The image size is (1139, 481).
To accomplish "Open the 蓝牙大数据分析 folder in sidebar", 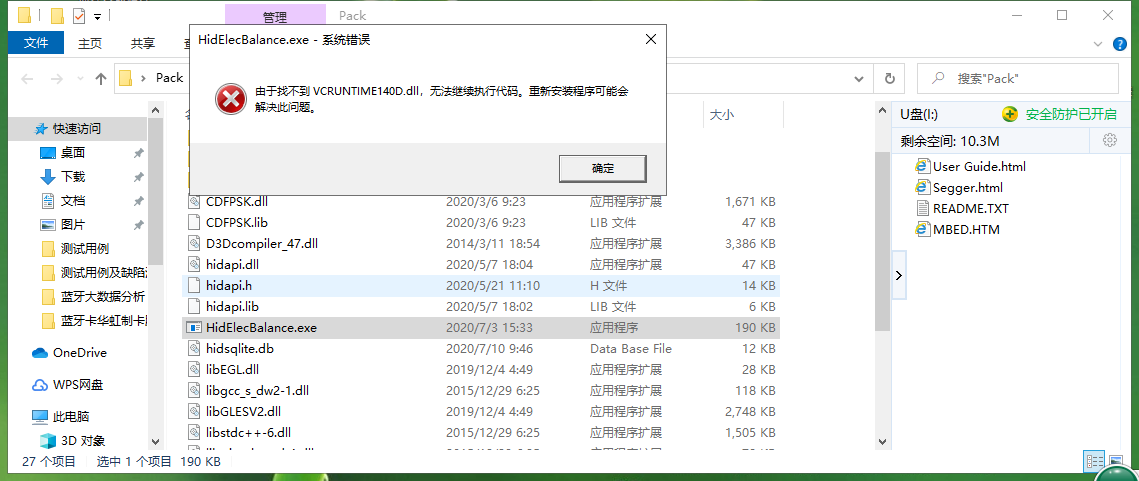I will [x=102, y=296].
